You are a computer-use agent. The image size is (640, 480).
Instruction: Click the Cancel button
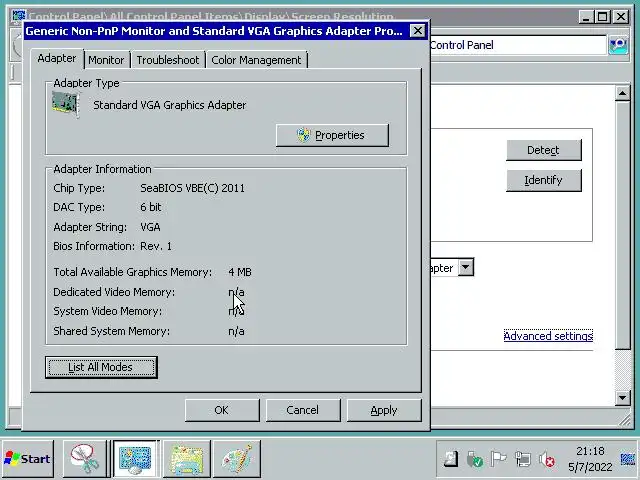point(302,410)
